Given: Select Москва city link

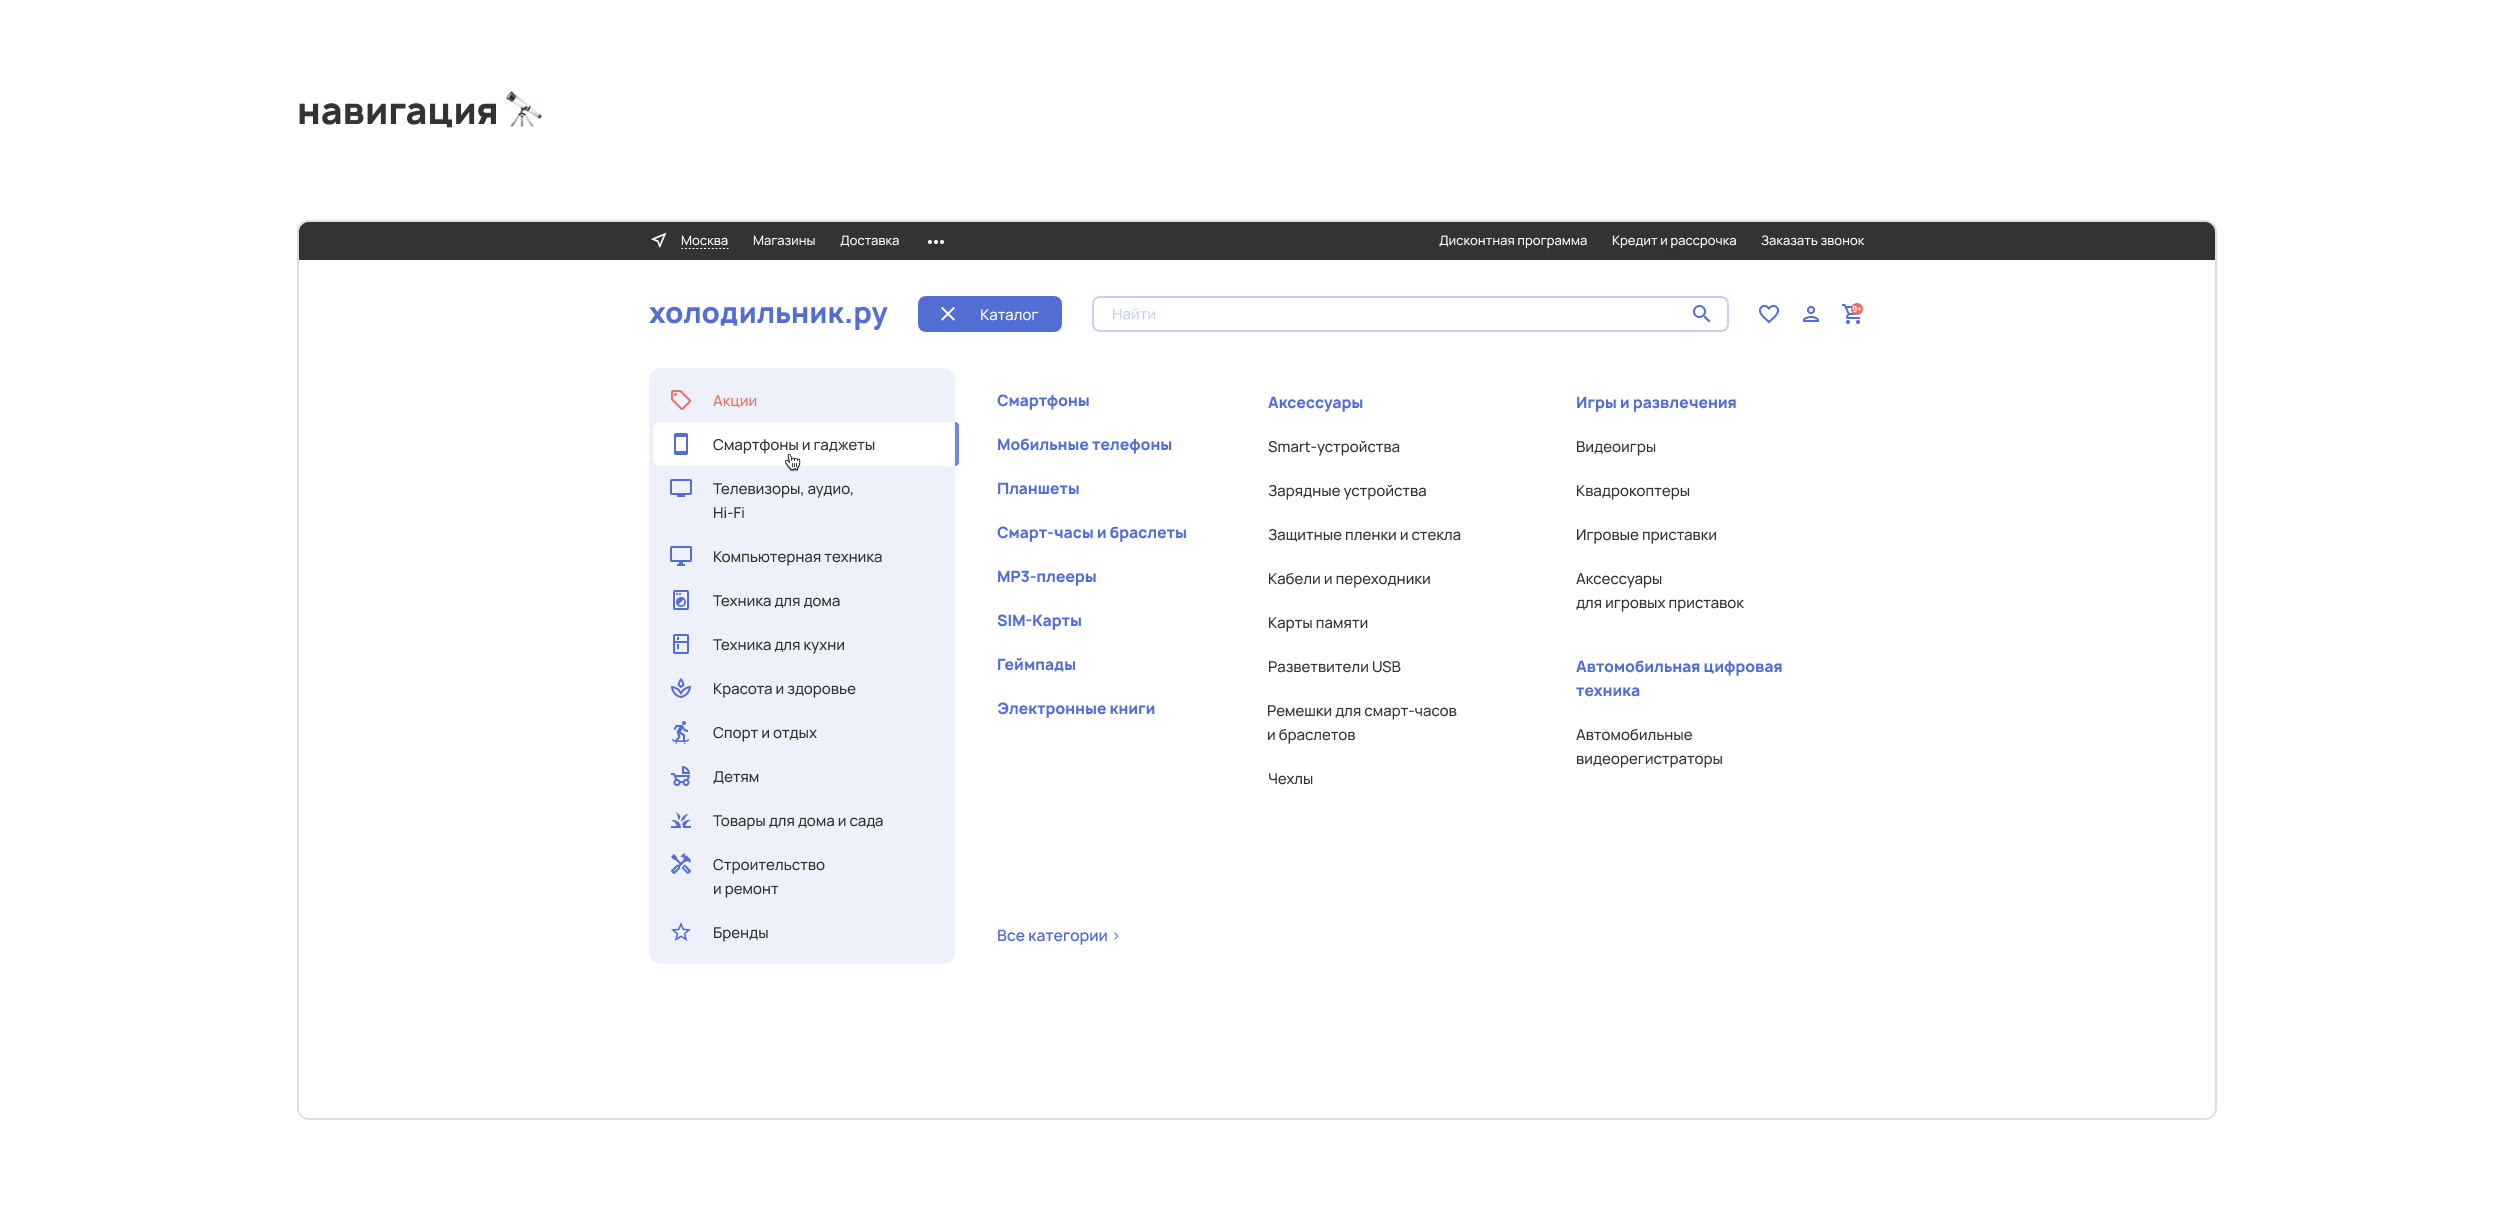Looking at the screenshot, I should [704, 241].
